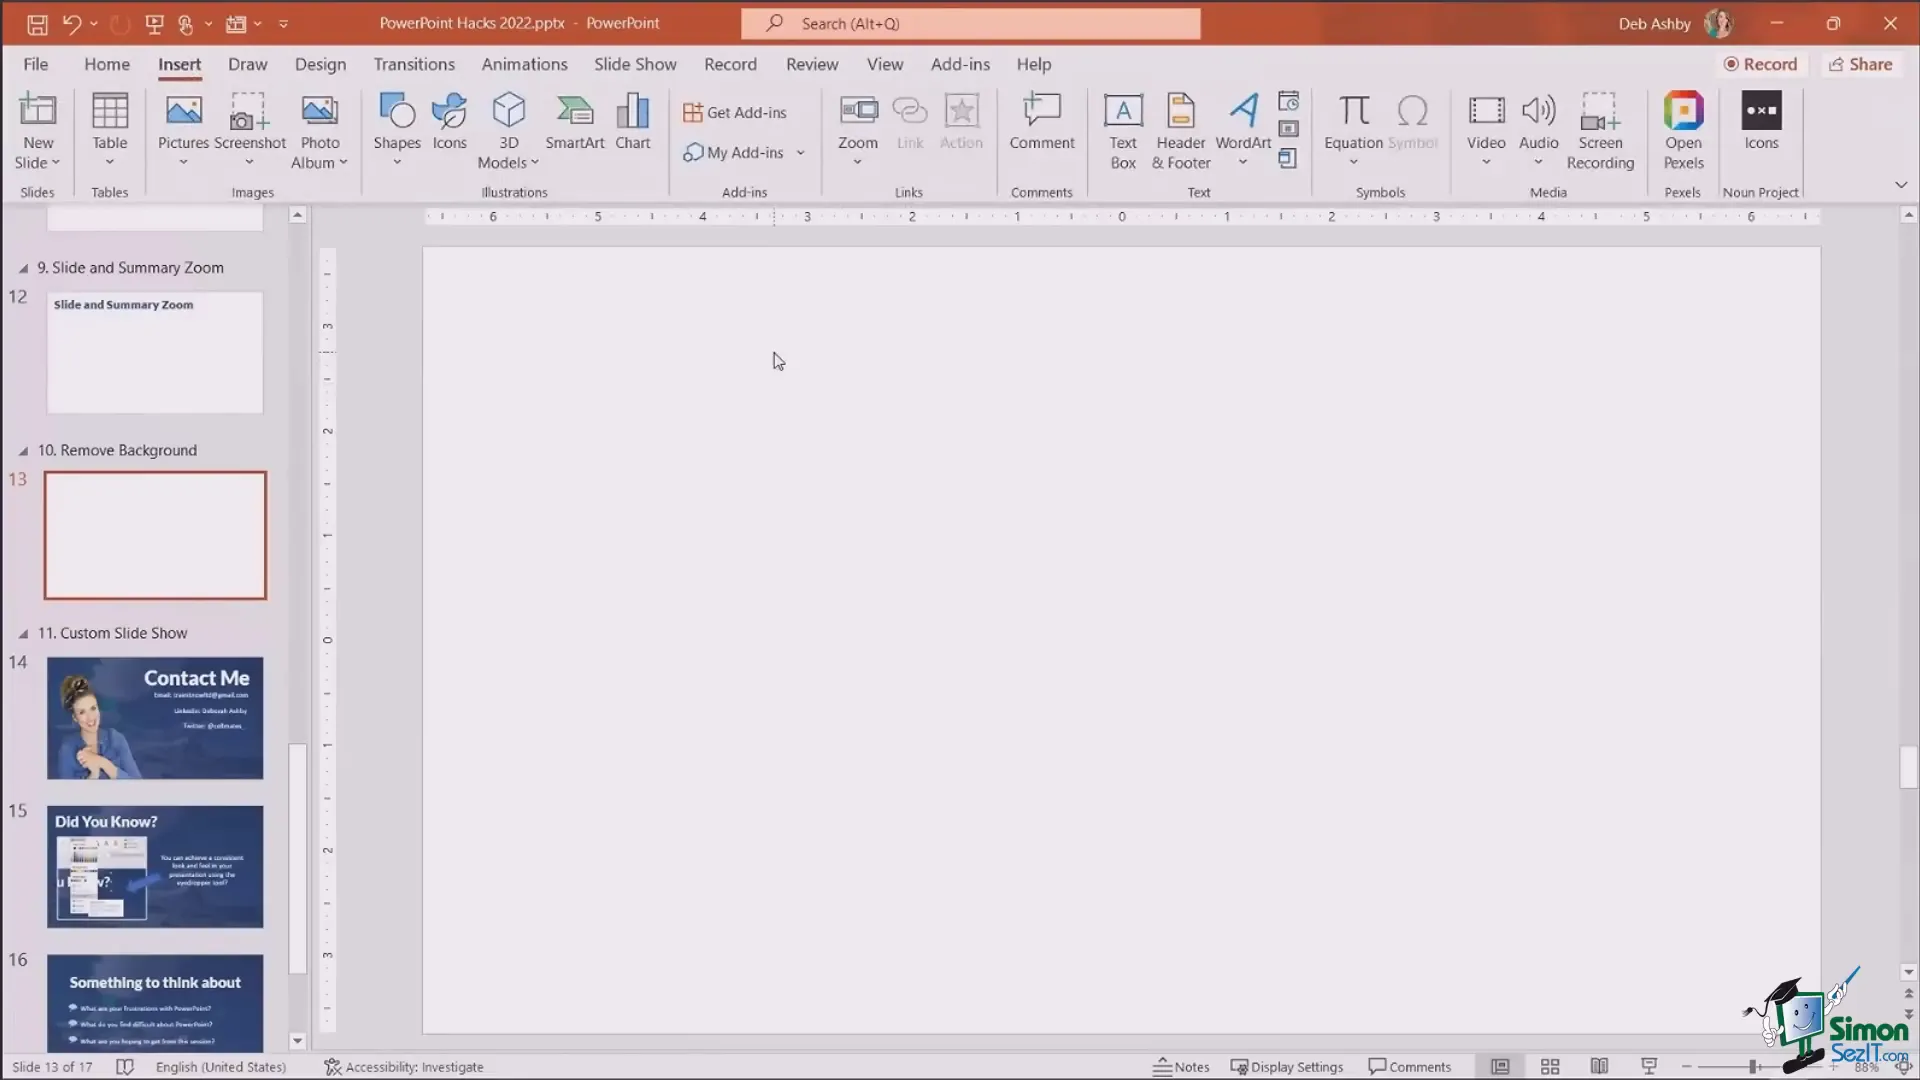Viewport: 1920px width, 1080px height.
Task: Select slide 14 Contact Me thumbnail
Action: [x=155, y=718]
